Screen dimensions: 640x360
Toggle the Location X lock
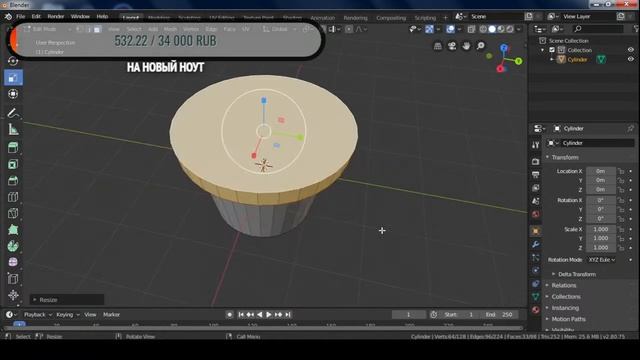pos(621,171)
